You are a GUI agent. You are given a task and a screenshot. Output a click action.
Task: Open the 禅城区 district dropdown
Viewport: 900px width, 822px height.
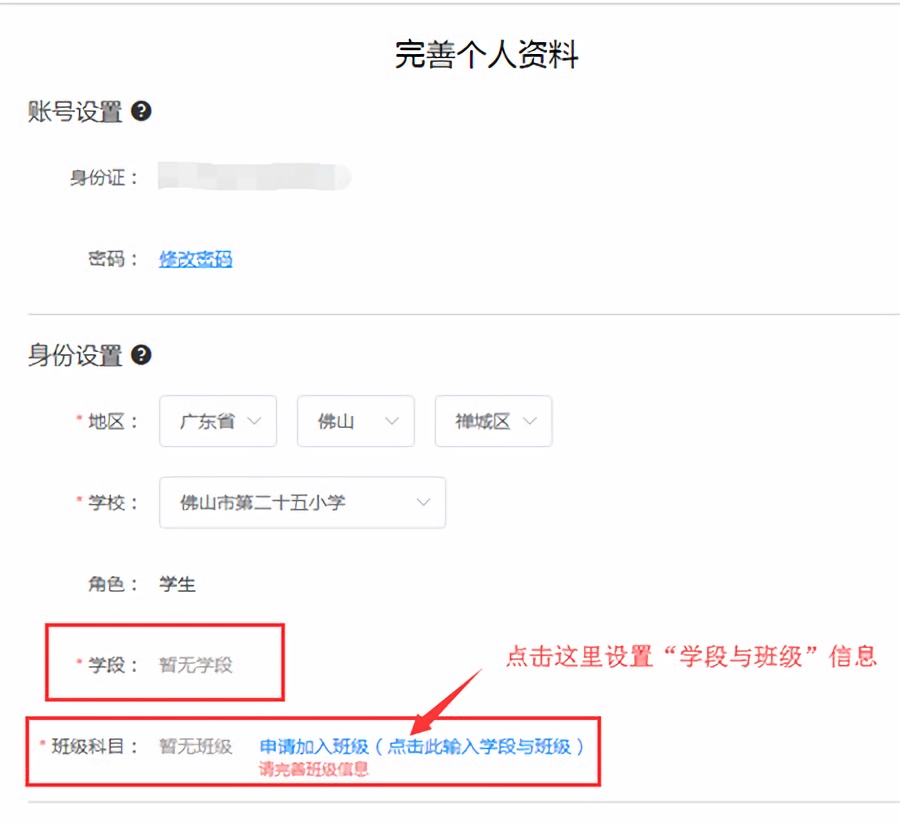492,421
